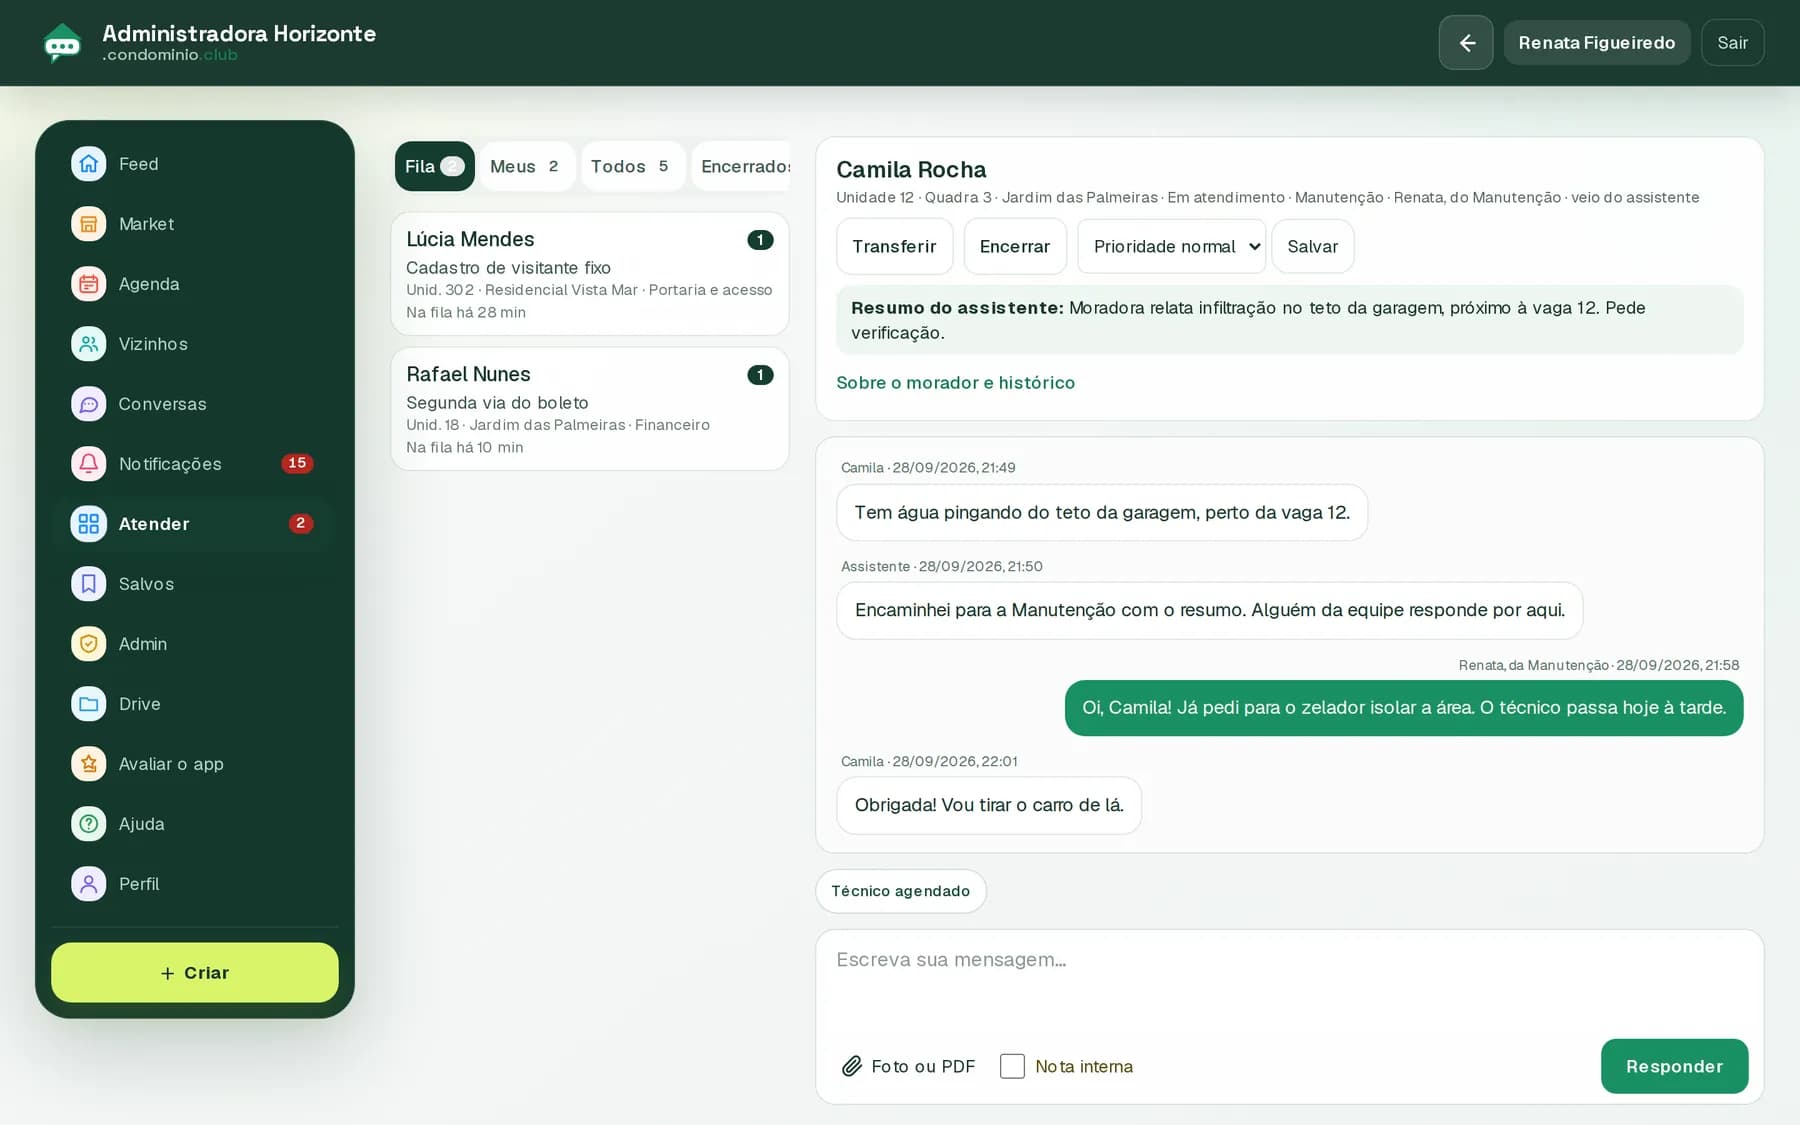Click Notificações badge showing 15

[x=297, y=463]
